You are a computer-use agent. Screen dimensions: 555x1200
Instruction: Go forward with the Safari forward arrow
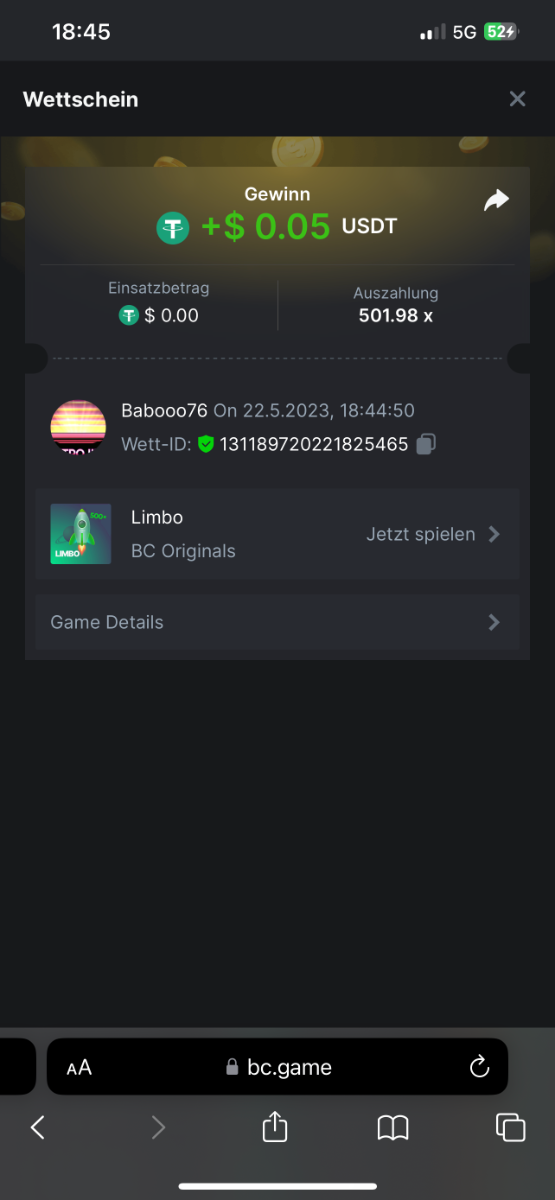[x=158, y=1127]
